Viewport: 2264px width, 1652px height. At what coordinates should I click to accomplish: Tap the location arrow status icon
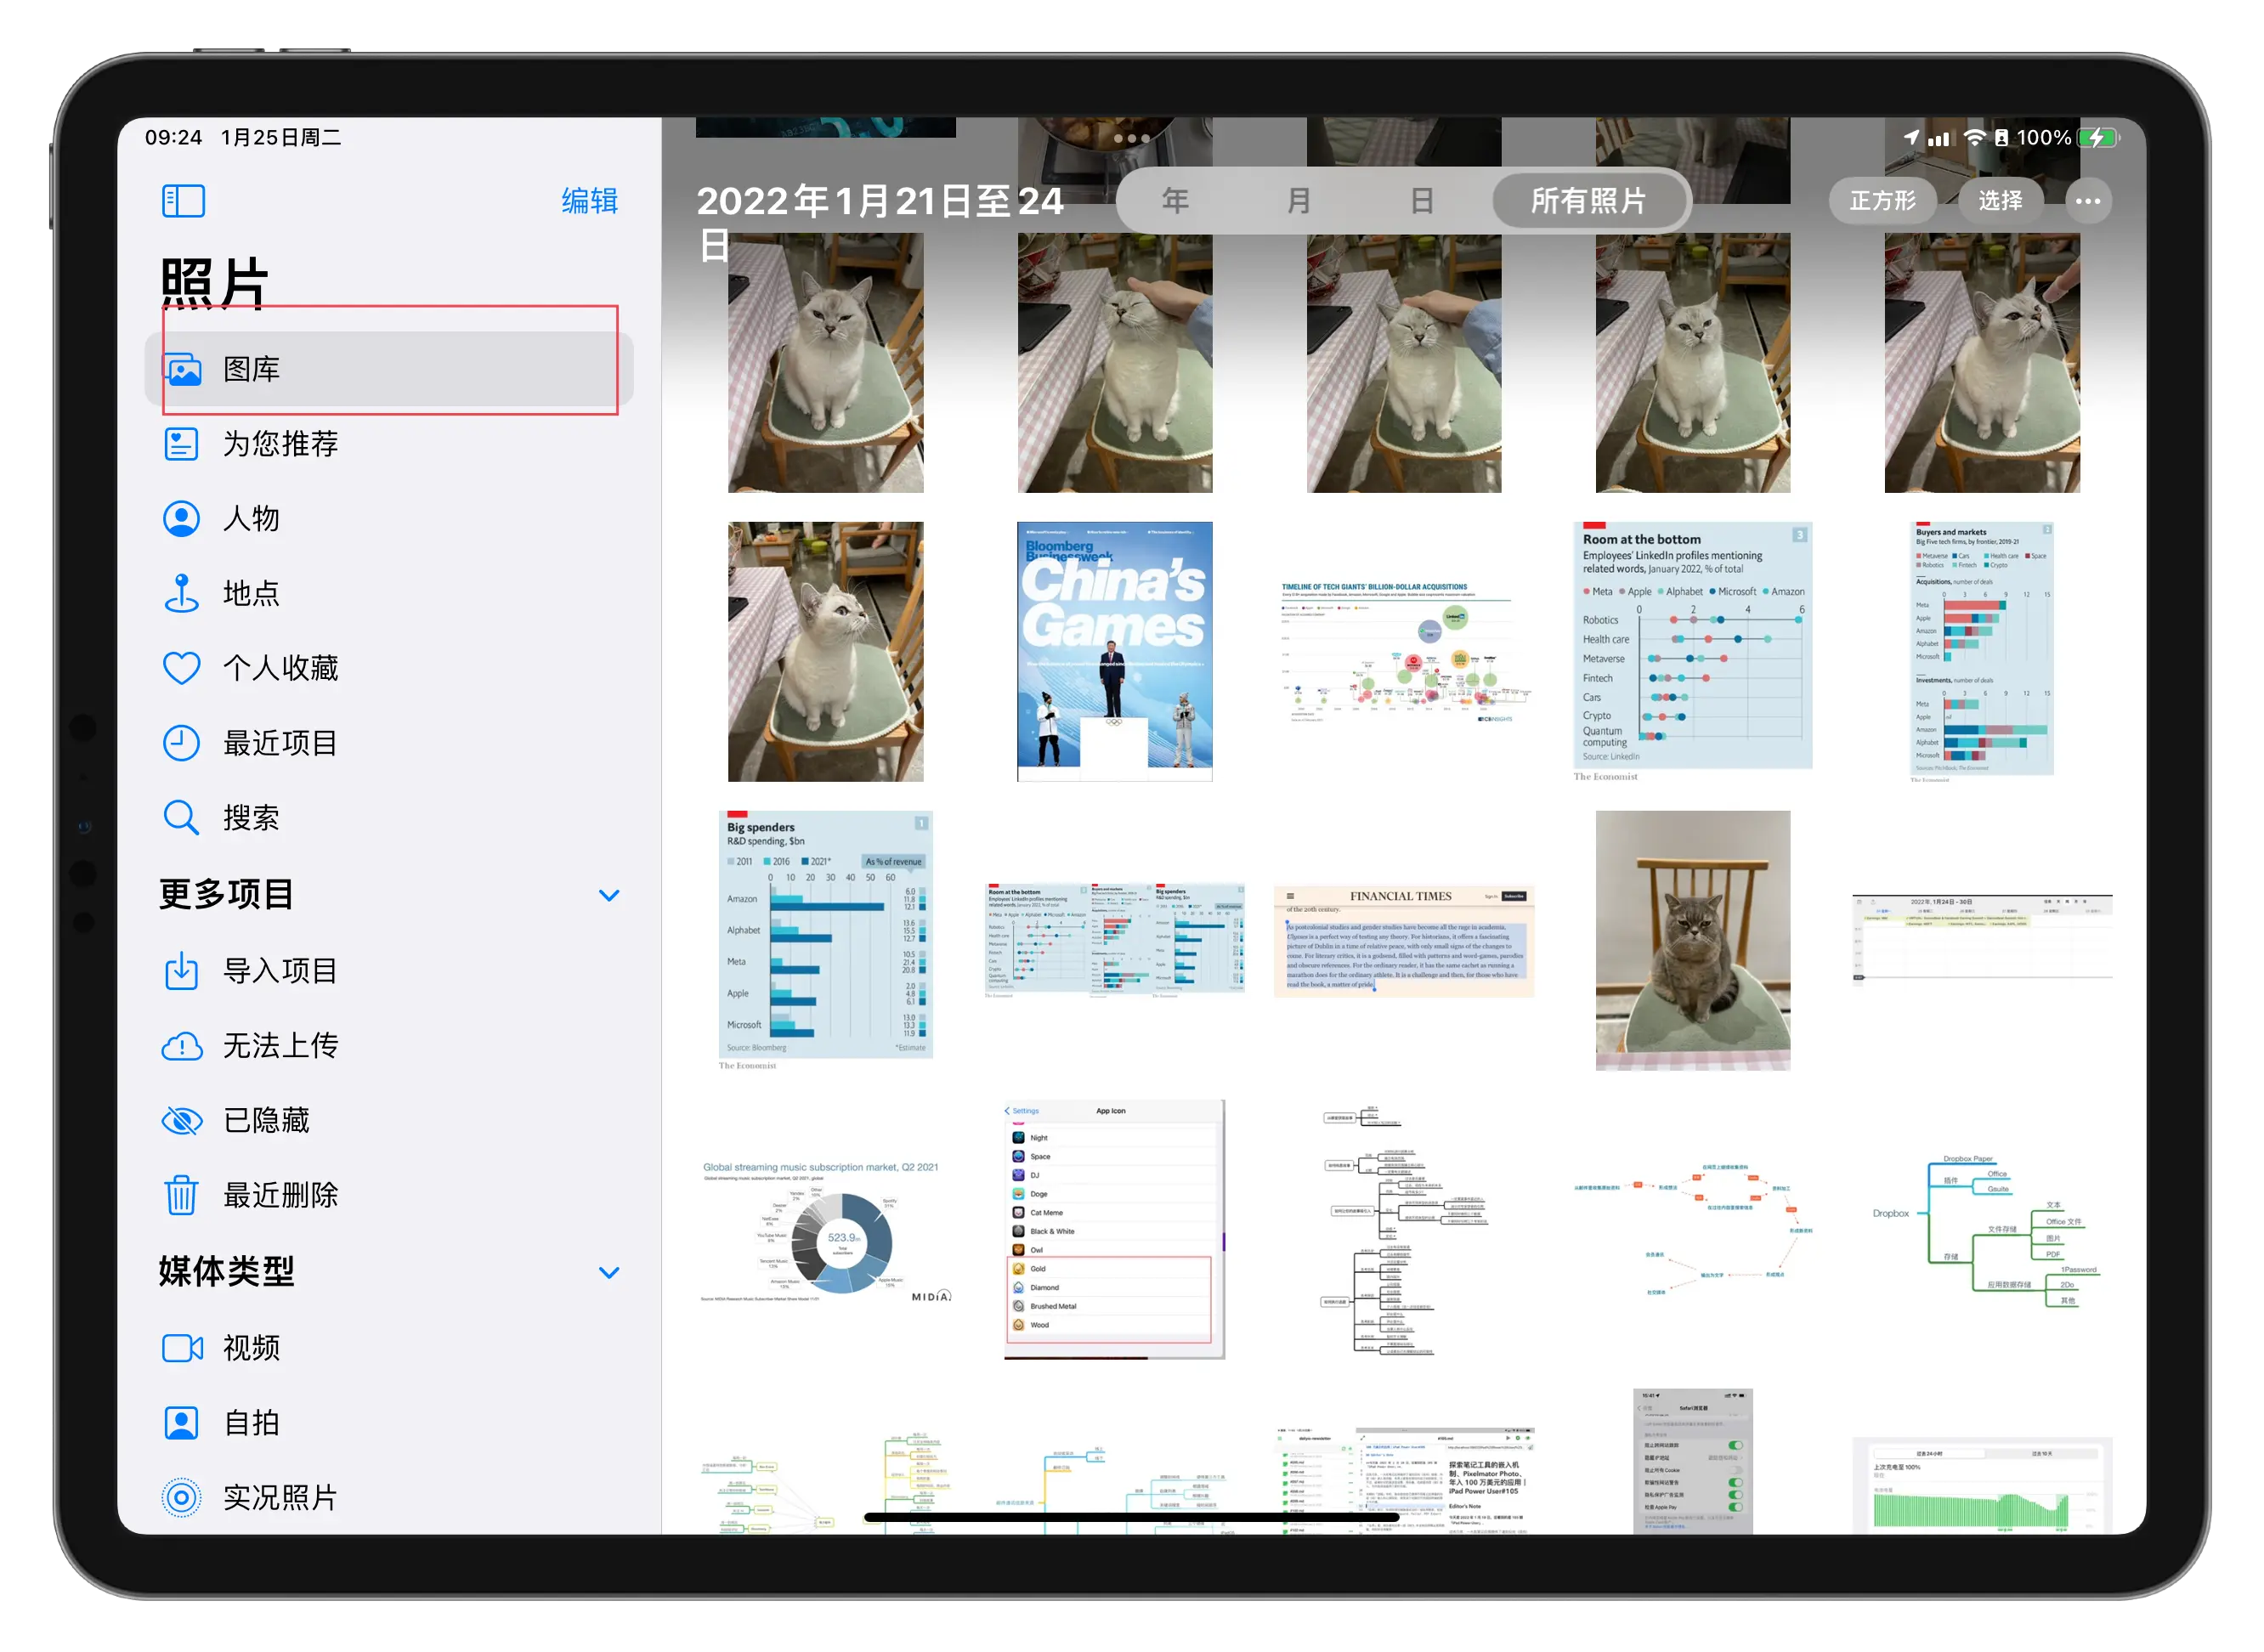pos(1911,138)
